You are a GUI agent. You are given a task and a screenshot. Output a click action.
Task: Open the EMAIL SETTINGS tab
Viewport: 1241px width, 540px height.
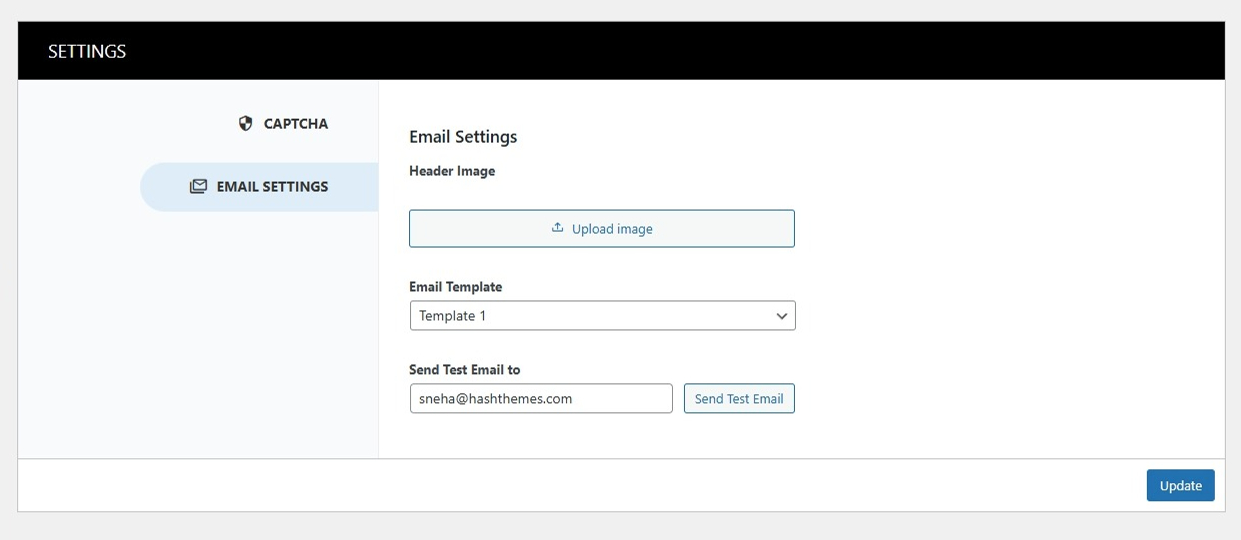pos(259,187)
